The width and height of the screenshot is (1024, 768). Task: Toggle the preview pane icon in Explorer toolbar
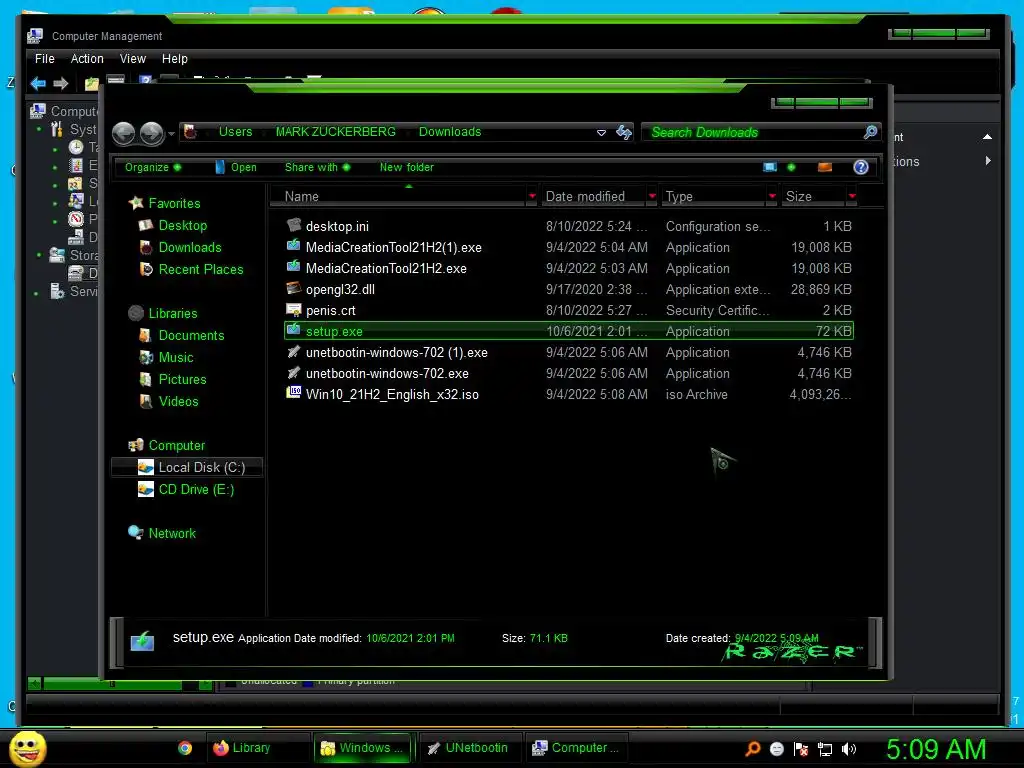[x=825, y=167]
